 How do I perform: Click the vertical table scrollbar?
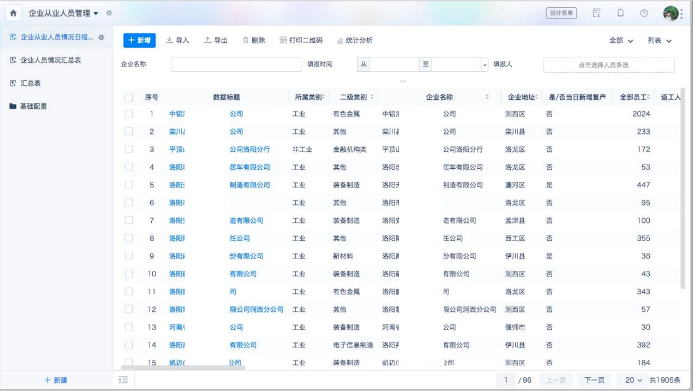pyautogui.click(x=682, y=188)
